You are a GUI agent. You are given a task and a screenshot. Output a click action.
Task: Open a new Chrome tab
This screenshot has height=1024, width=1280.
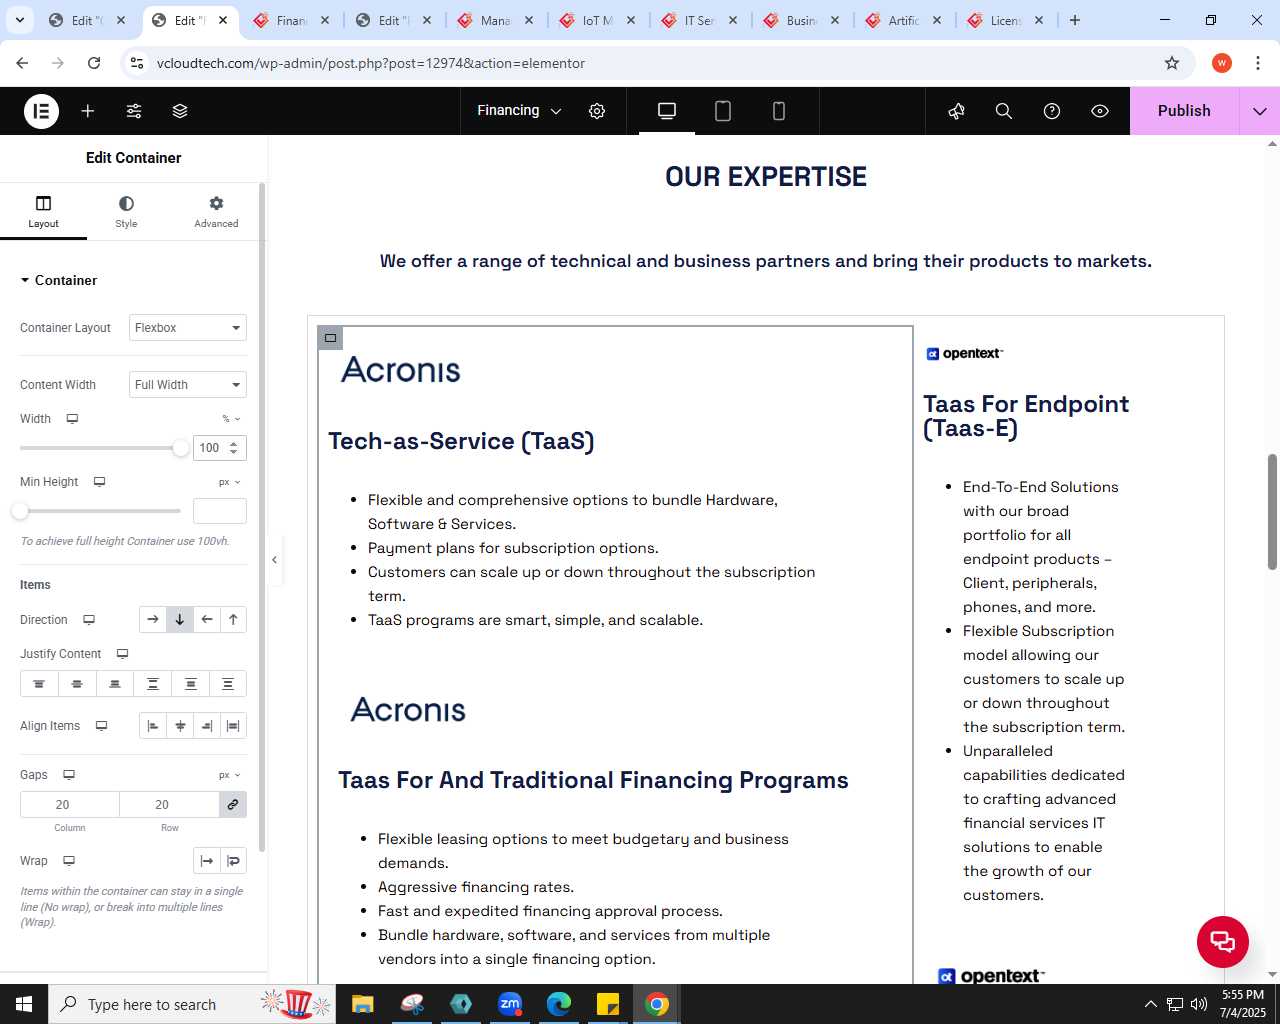click(x=1075, y=20)
